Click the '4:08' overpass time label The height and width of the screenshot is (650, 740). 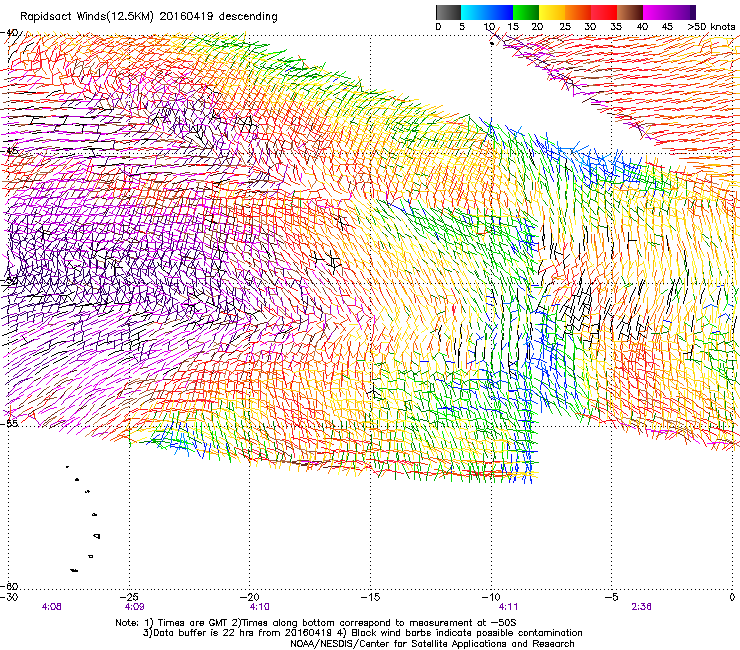pos(51,607)
